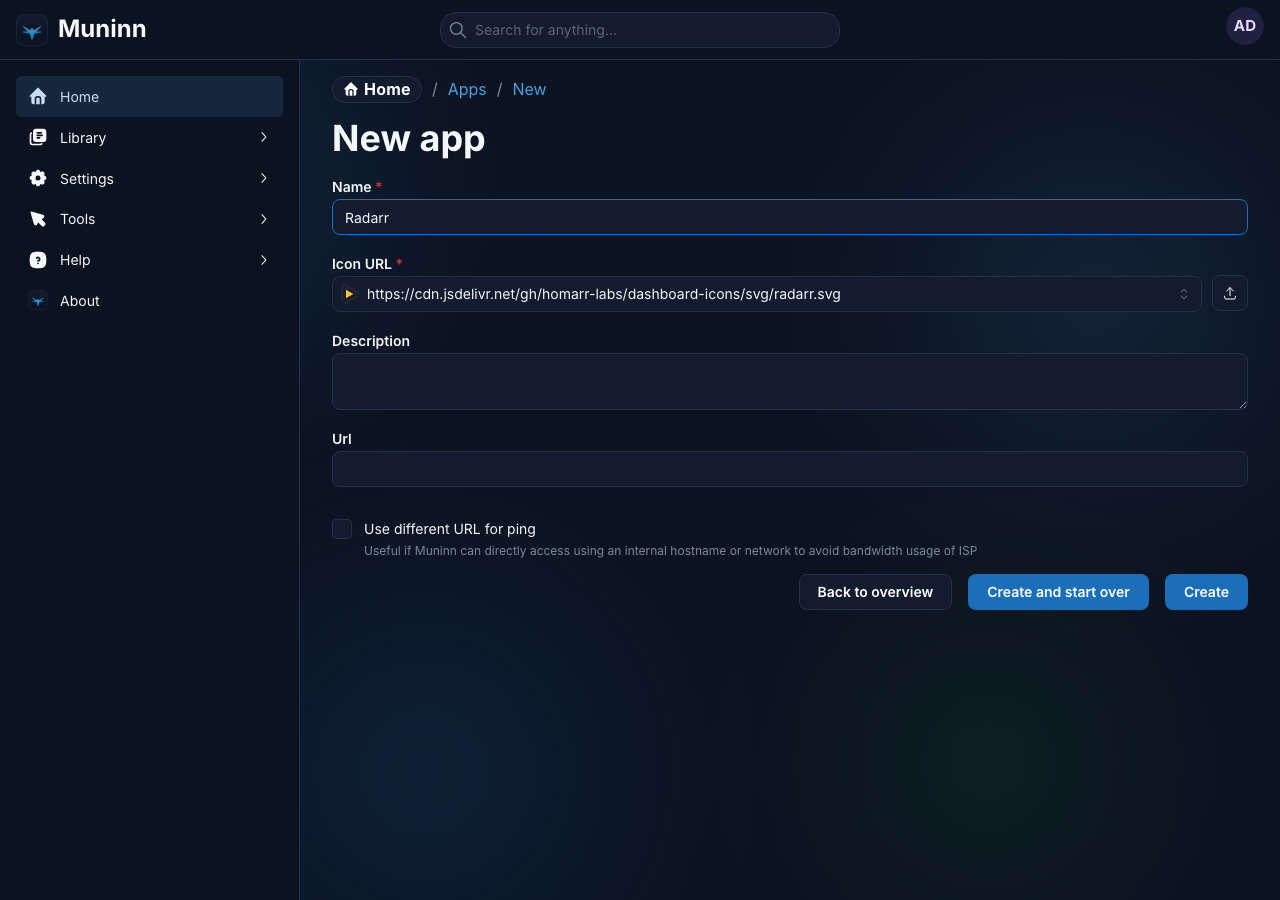The height and width of the screenshot is (900, 1280).
Task: Enable Use different URL for ping checkbox
Action: (342, 529)
